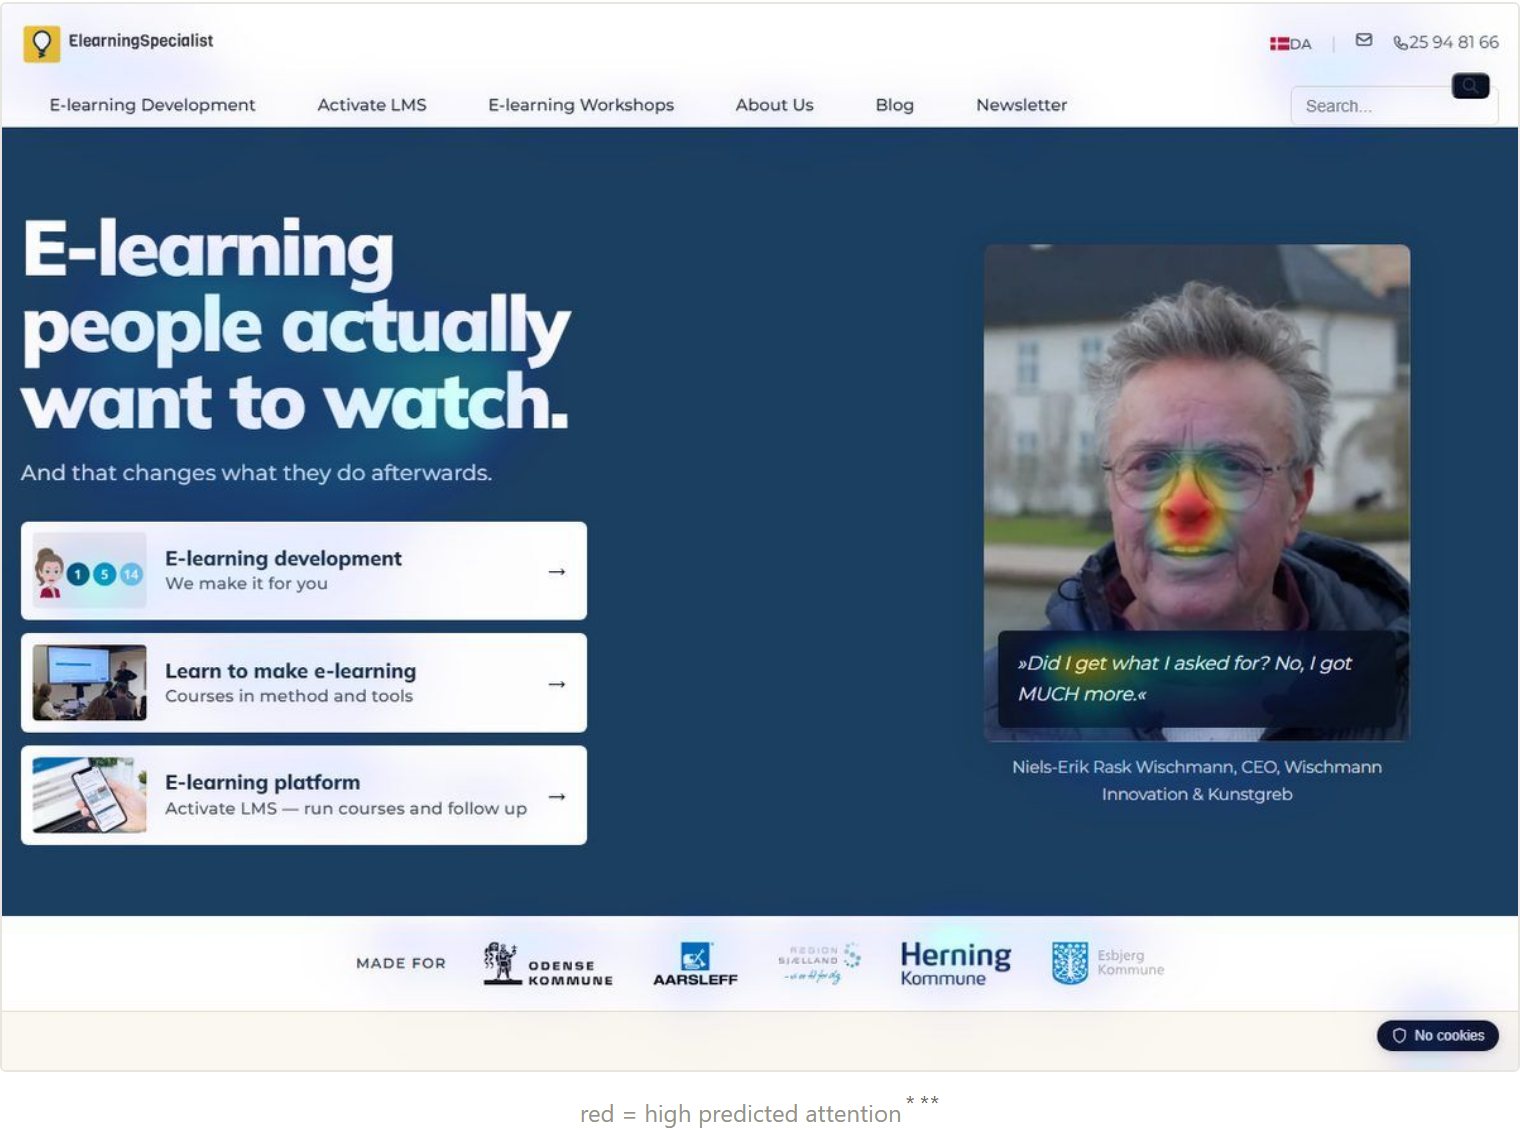Switch language via the Danish flag DA

click(x=1290, y=44)
